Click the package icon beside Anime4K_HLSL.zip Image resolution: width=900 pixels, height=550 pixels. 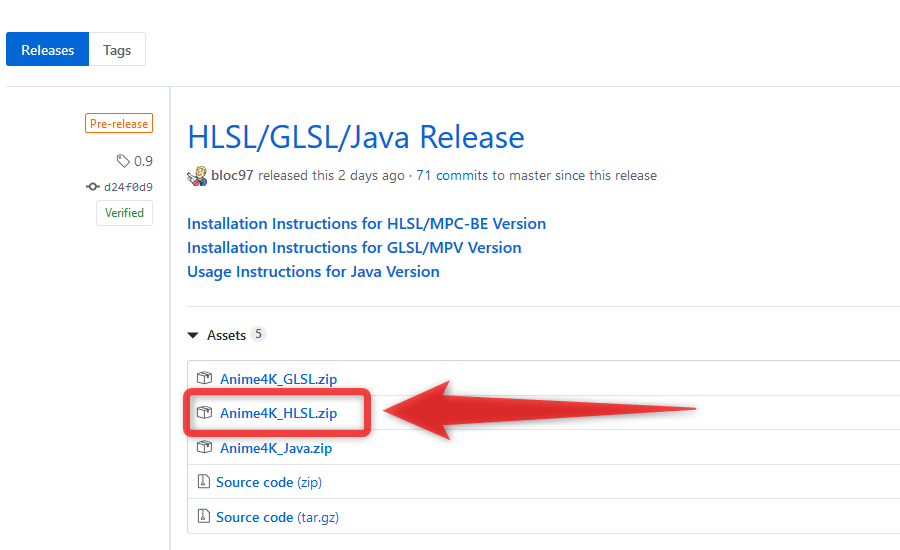[204, 412]
